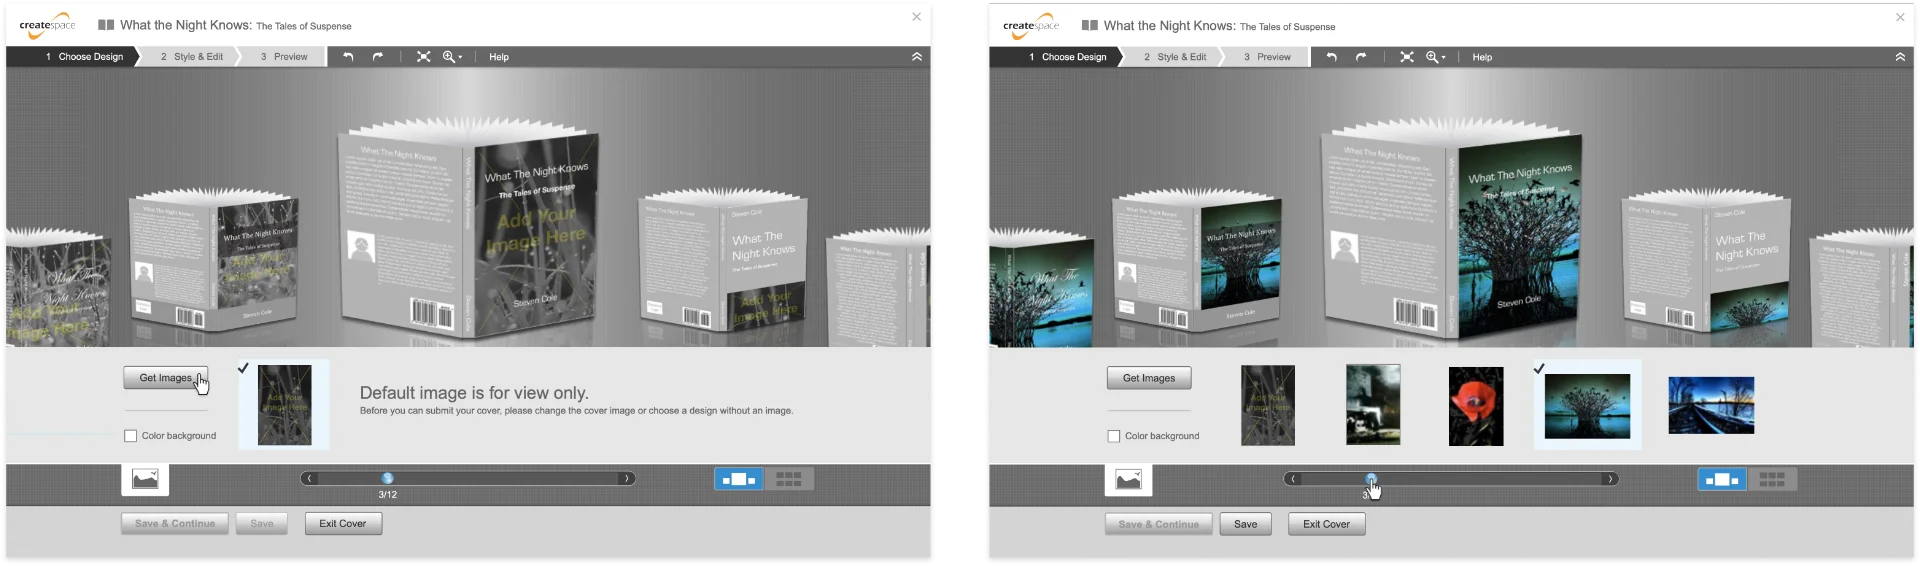
Task: Click the CreateSpace logo in the left window
Action: tap(47, 26)
